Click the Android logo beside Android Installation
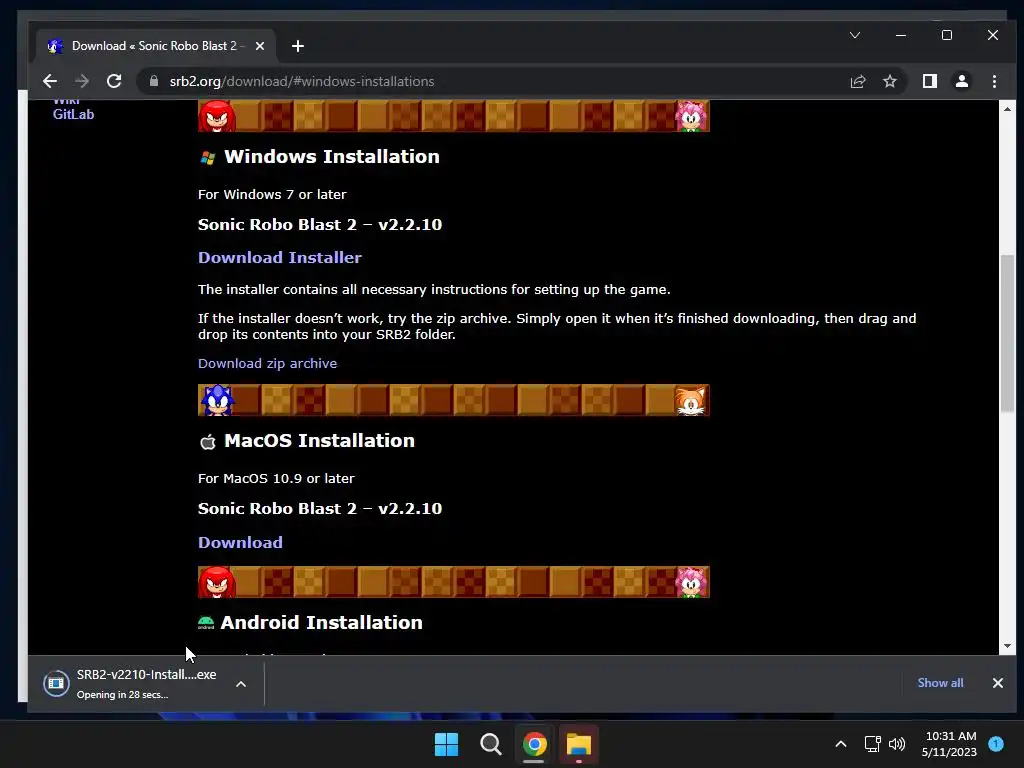The width and height of the screenshot is (1024, 768). pos(206,623)
